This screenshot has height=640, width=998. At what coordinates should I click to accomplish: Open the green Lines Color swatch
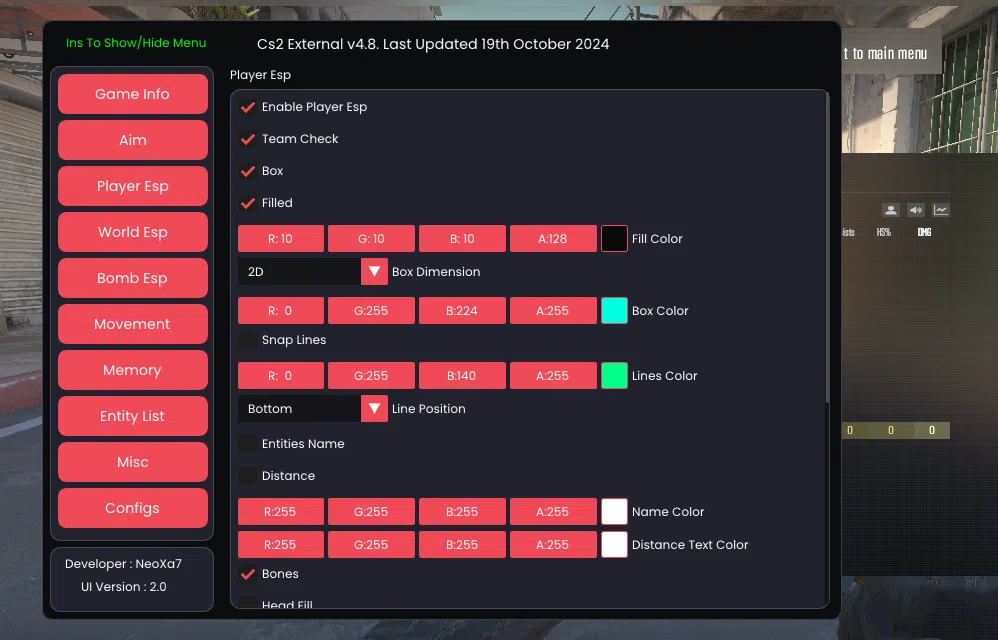(614, 376)
